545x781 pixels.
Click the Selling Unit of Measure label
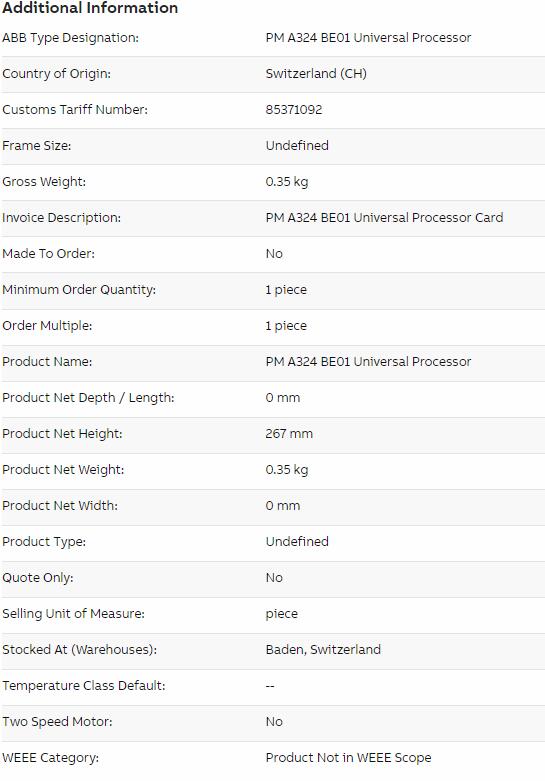73,614
